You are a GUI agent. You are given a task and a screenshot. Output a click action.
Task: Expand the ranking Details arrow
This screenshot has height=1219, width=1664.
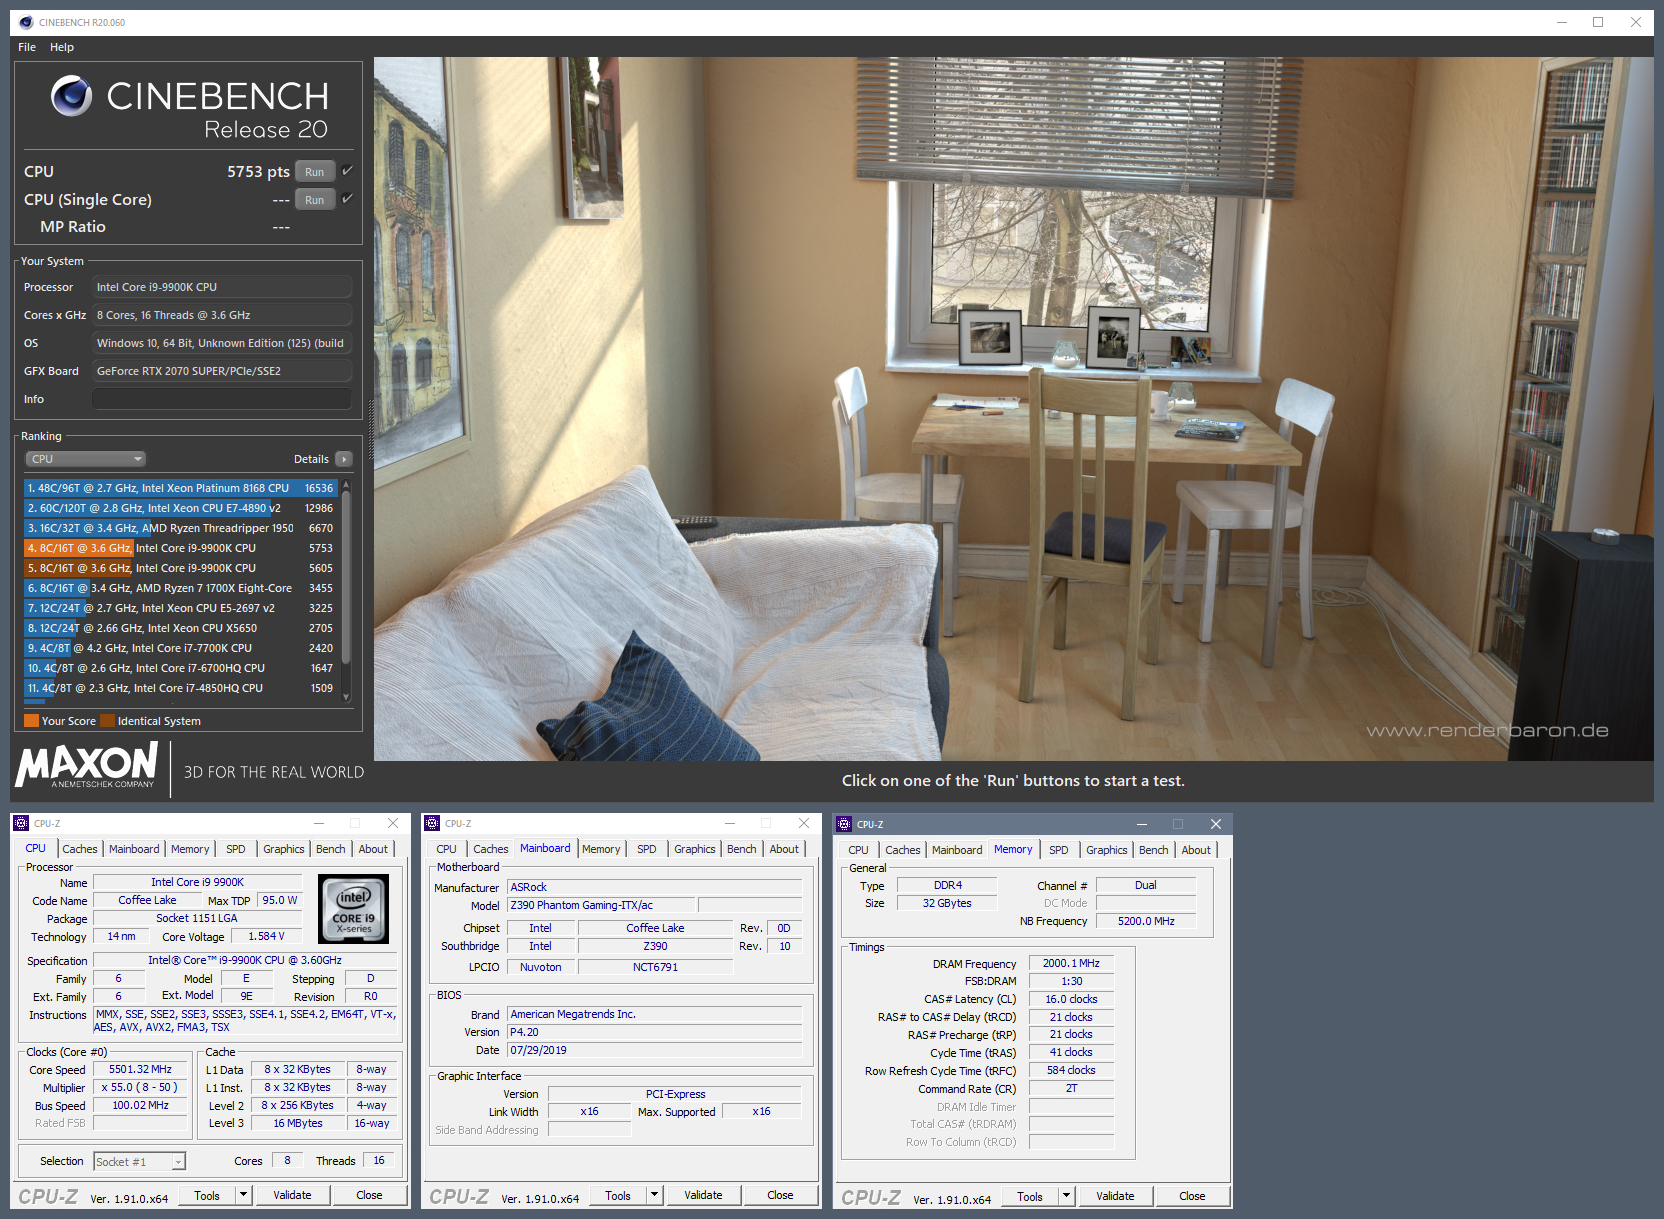(344, 459)
